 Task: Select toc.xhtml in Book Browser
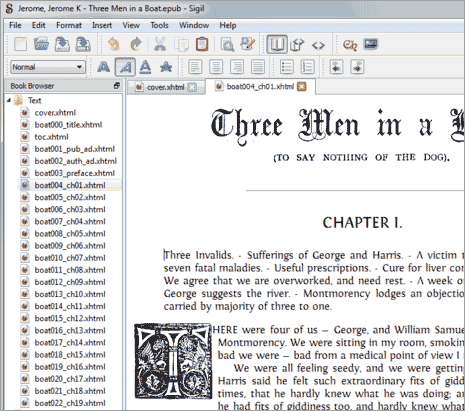pos(51,137)
